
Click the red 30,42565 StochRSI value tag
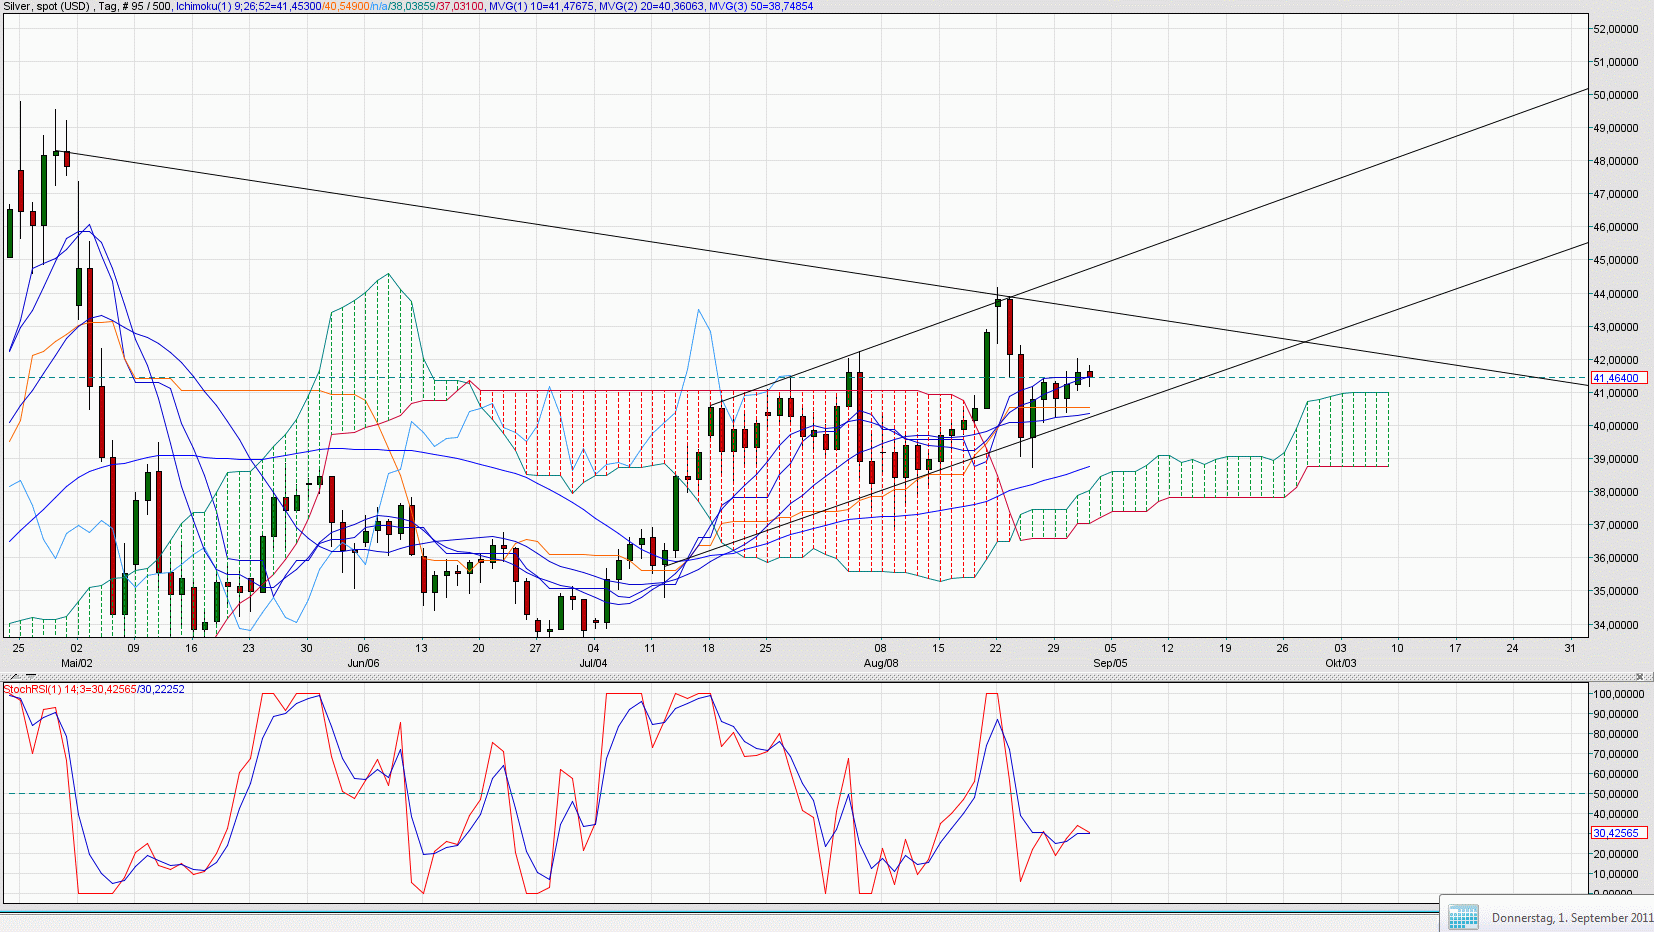click(x=1619, y=833)
